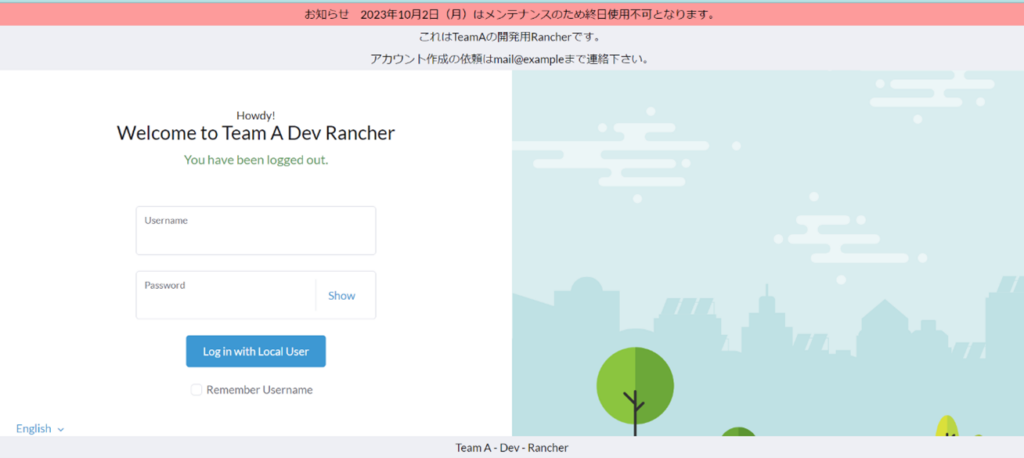Viewport: 1024px width, 458px height.
Task: Click the small green treetop near bottom
Action: tap(738, 432)
